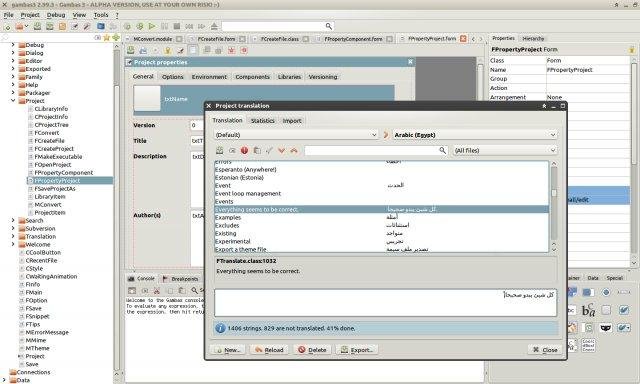Click the stop debugging square icon
This screenshot has width=640, height=384.
(177, 27)
